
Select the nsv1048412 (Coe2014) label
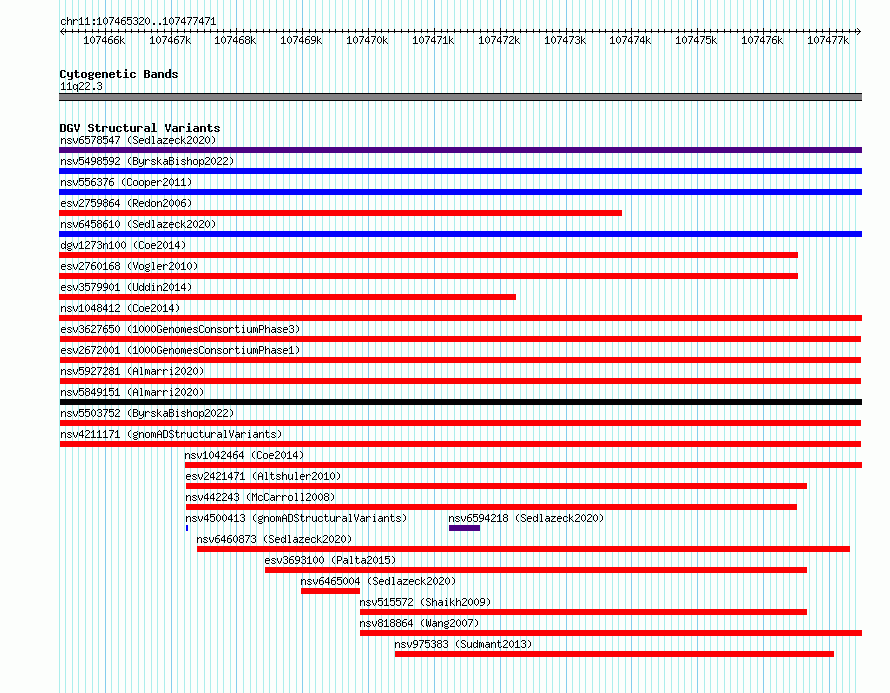(120, 308)
